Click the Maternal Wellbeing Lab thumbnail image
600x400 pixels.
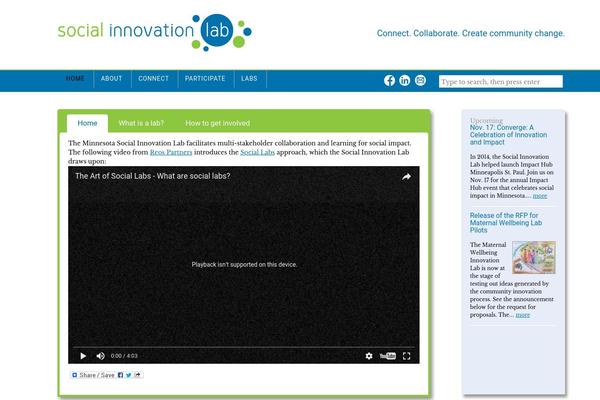pyautogui.click(x=534, y=257)
